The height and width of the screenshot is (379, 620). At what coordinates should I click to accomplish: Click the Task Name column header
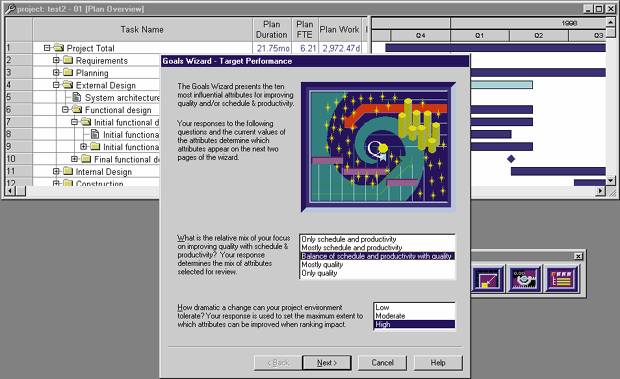click(142, 29)
